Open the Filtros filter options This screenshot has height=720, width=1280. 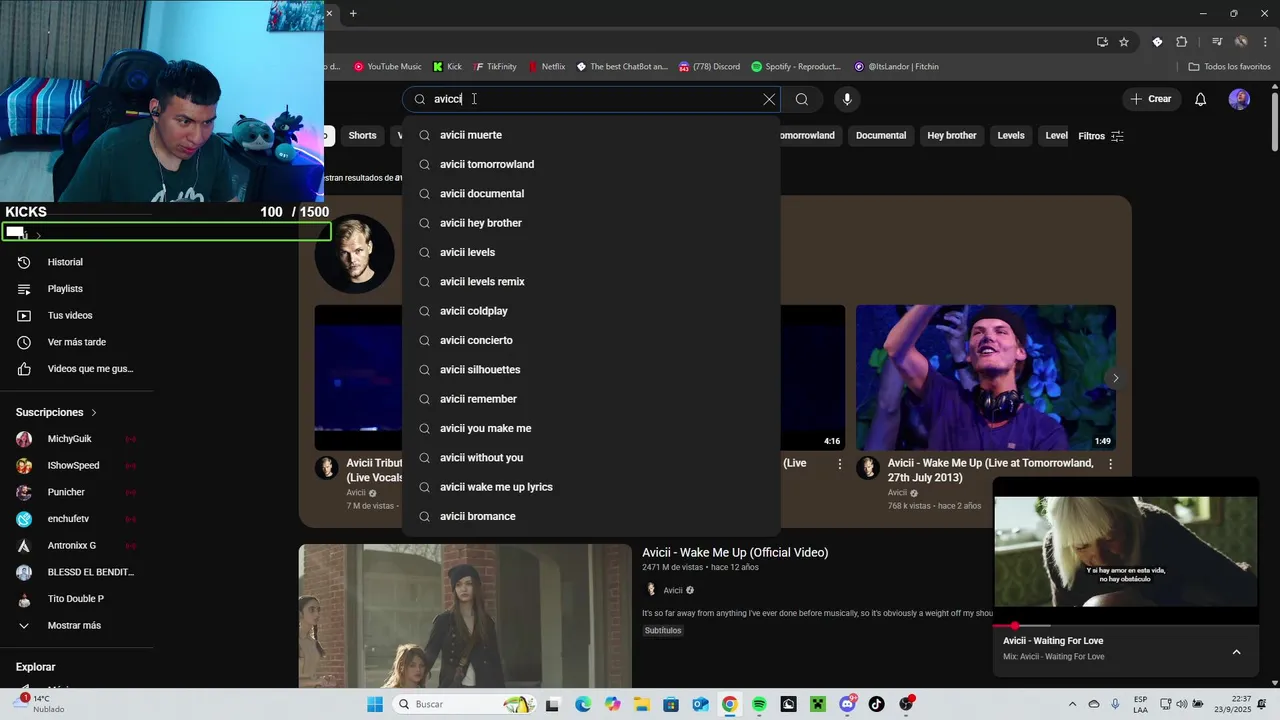(x=1101, y=136)
